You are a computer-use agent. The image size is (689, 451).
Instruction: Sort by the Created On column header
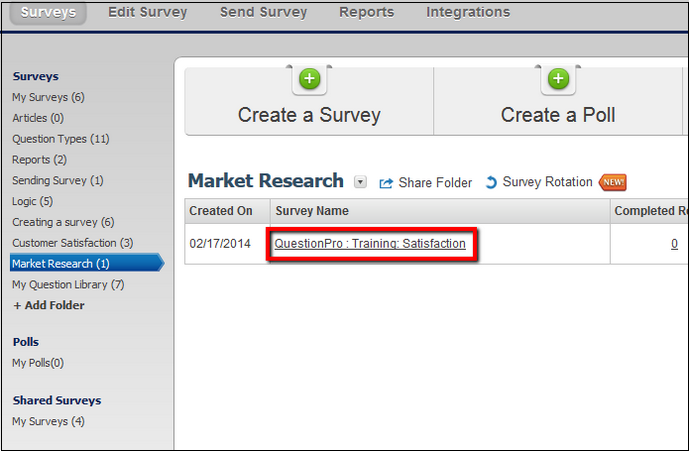(x=221, y=211)
